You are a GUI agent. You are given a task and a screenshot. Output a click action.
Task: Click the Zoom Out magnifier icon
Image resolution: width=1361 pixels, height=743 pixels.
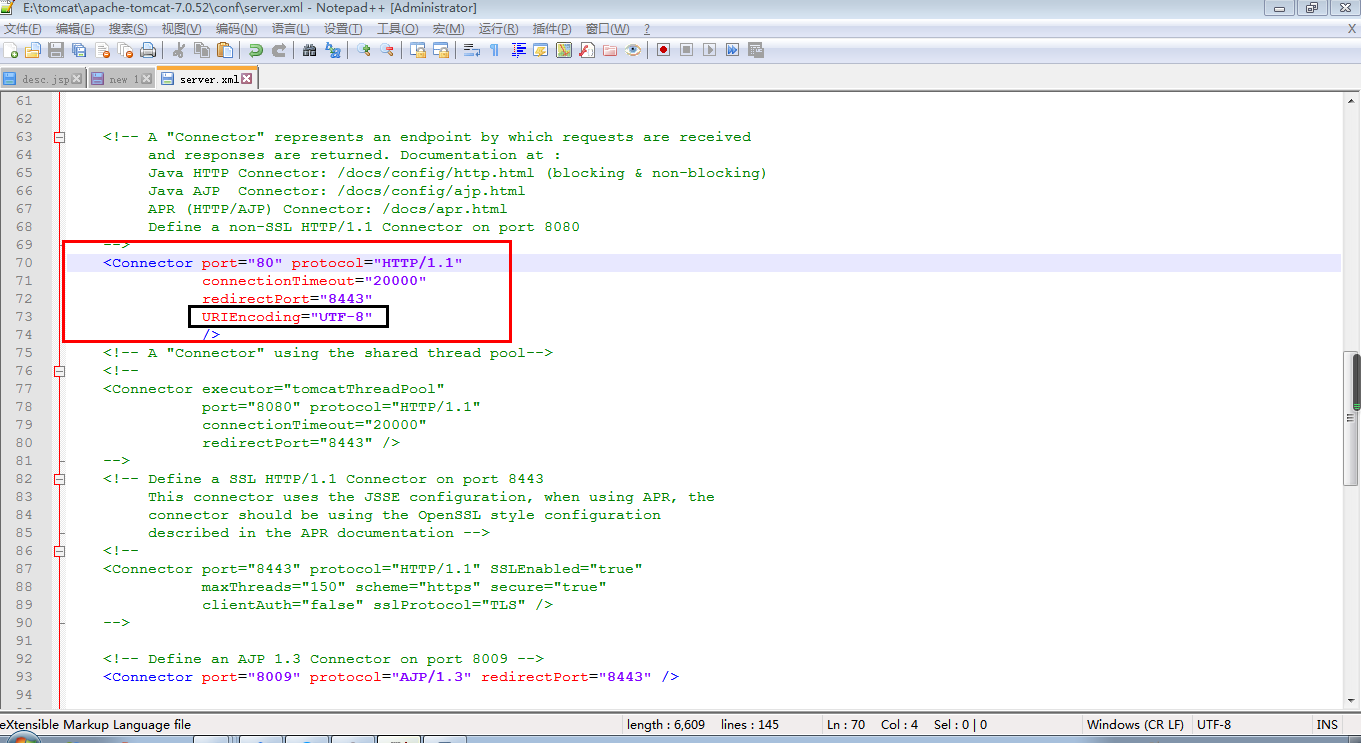387,50
